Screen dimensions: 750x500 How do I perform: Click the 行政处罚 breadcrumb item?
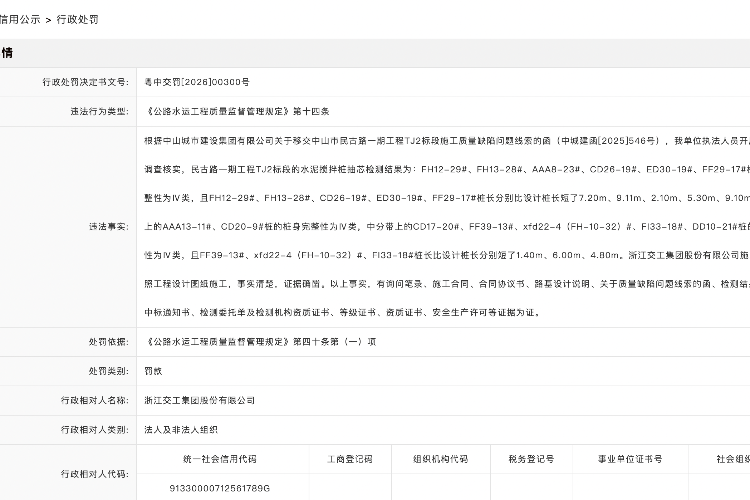(x=77, y=19)
